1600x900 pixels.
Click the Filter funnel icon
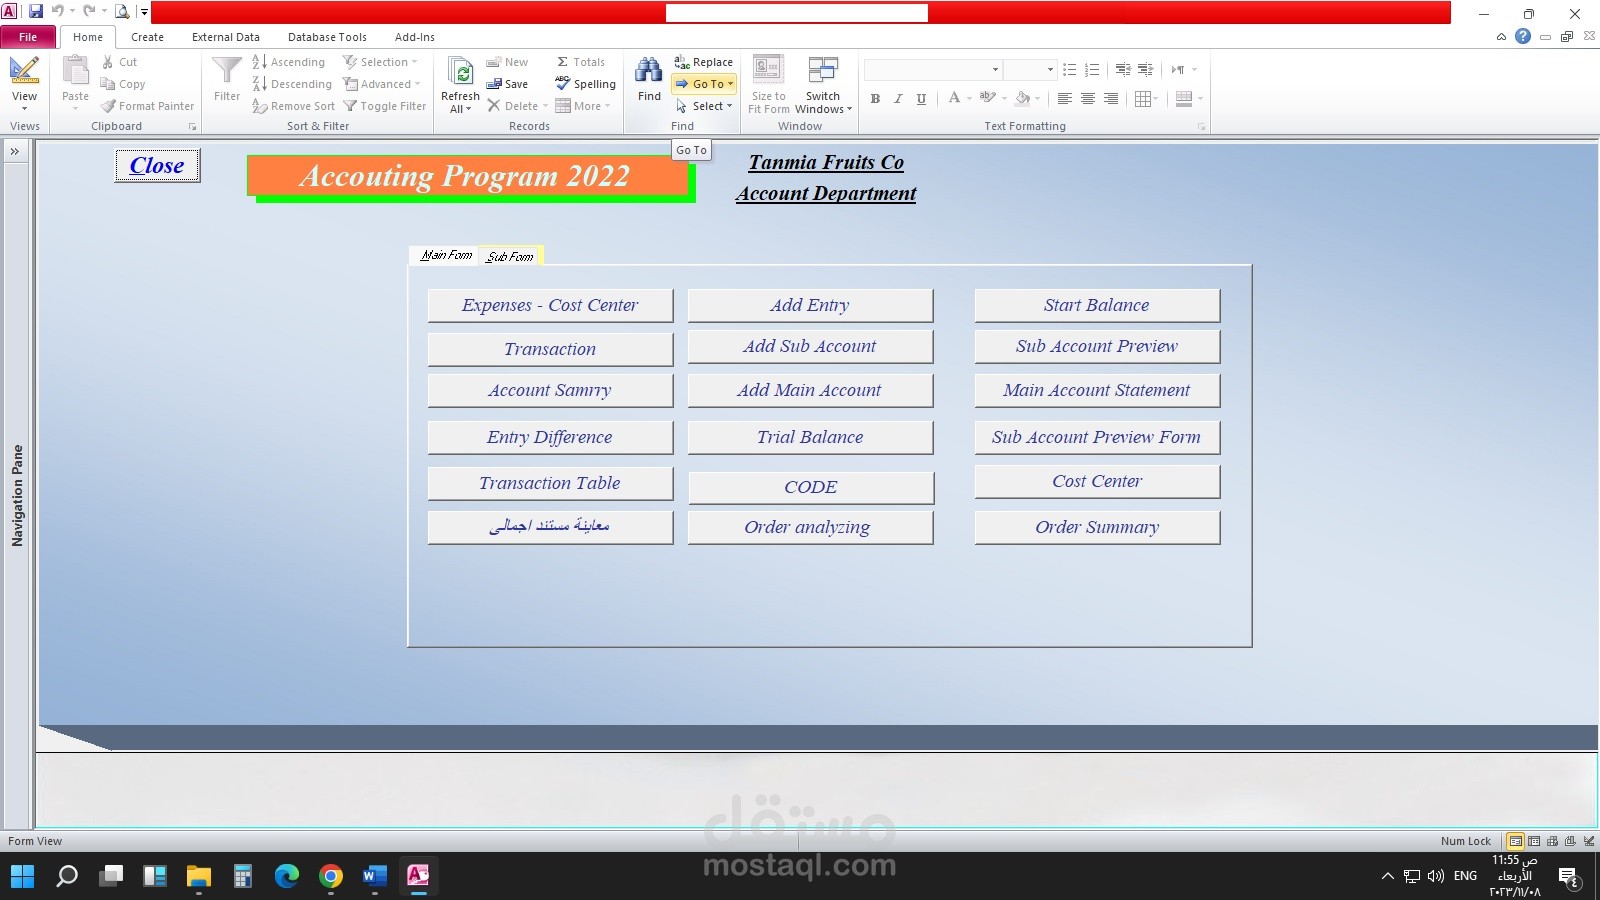click(x=227, y=70)
